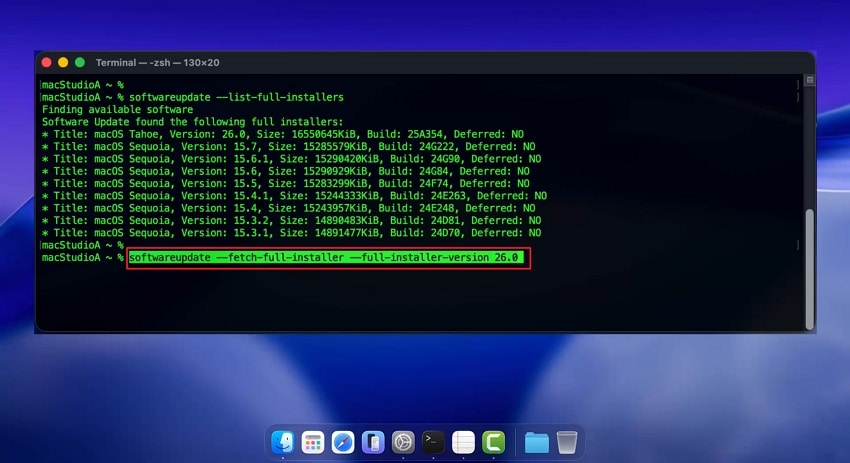
Task: Click the Sequoia Version 15.5 row
Action: click(286, 183)
